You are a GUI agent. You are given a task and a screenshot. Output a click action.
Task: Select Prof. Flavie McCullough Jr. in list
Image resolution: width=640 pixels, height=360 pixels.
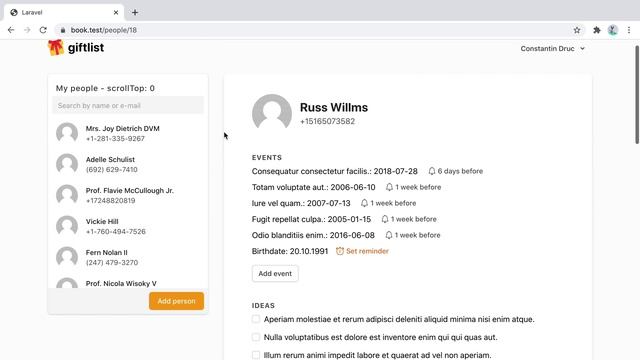128,195
